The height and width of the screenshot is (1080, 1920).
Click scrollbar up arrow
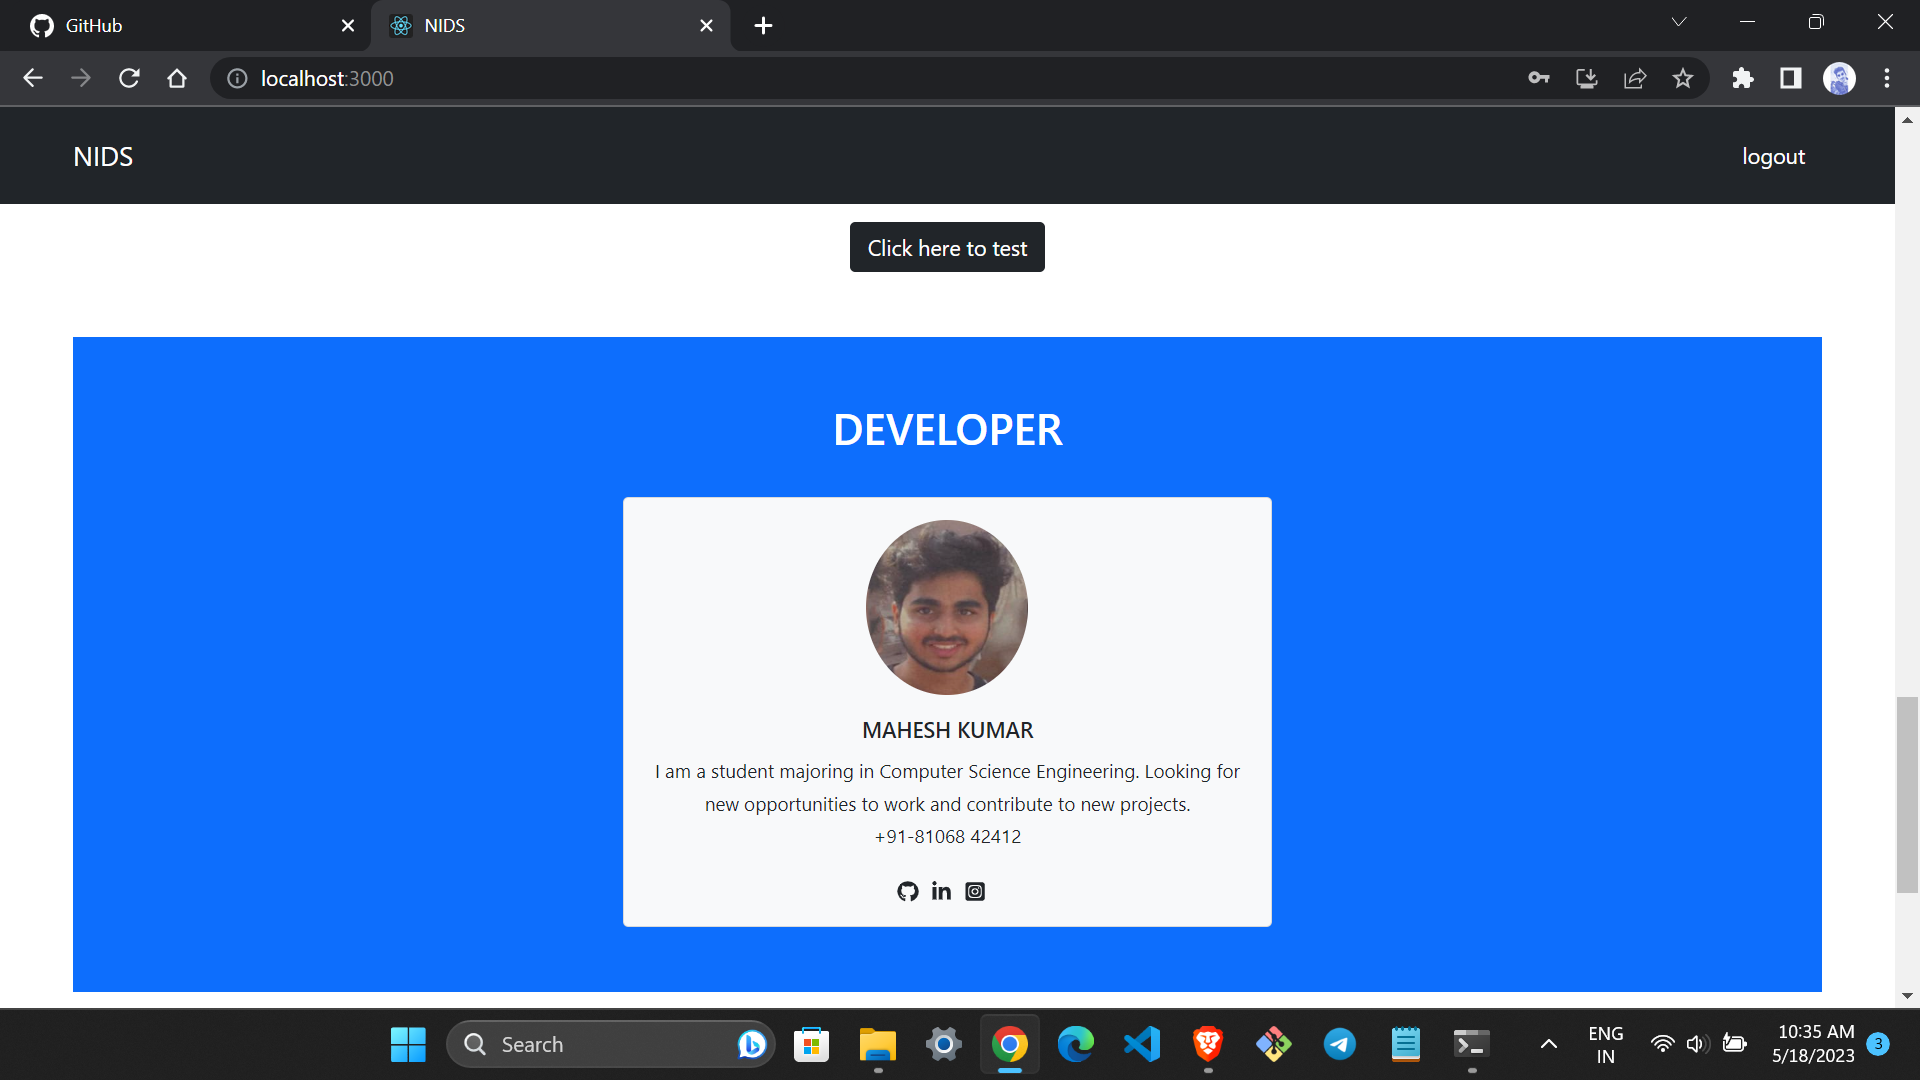click(x=1907, y=119)
